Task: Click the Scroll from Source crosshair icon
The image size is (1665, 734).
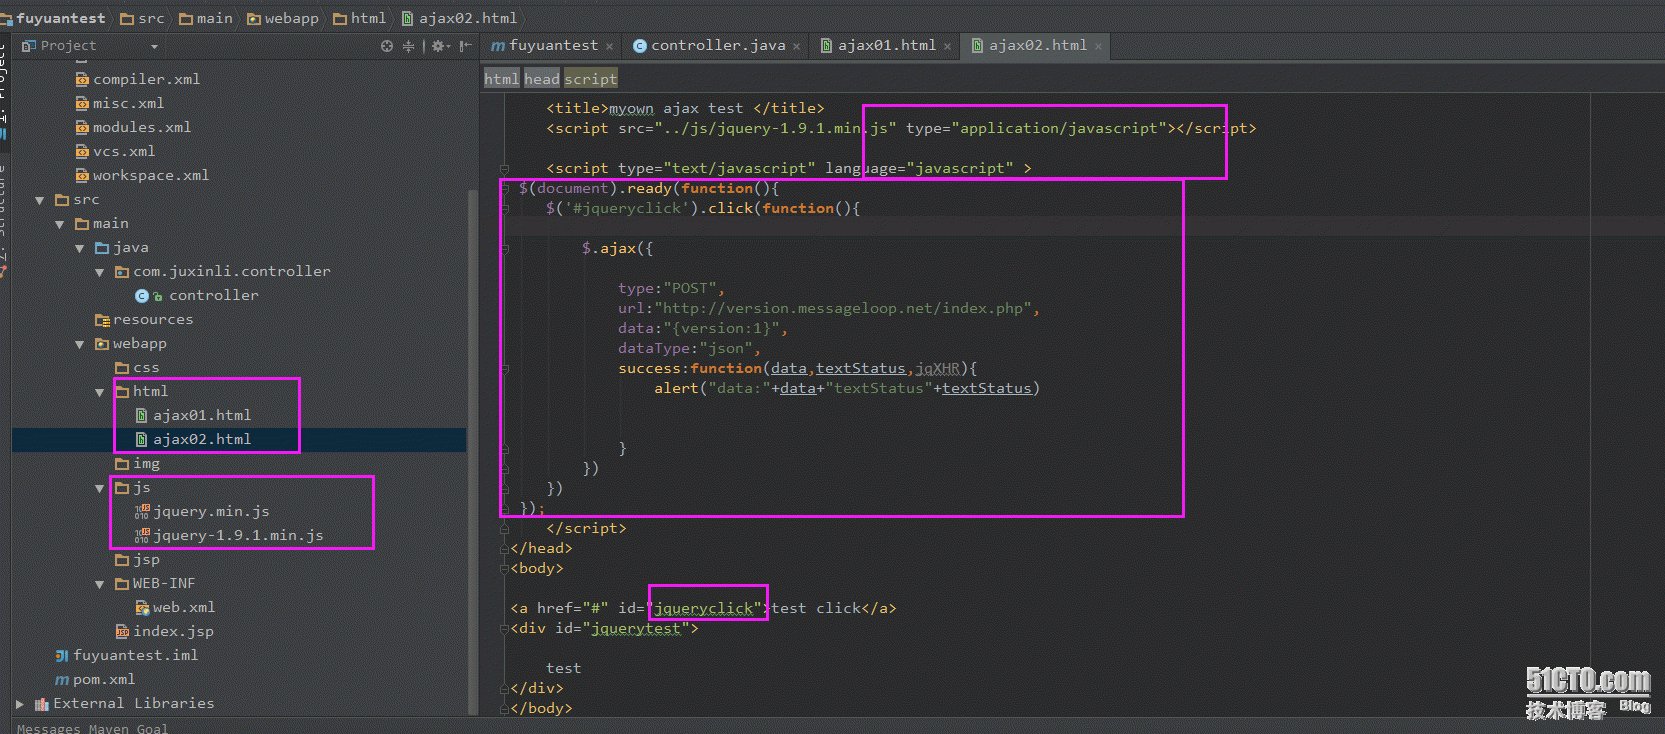Action: pyautogui.click(x=387, y=46)
